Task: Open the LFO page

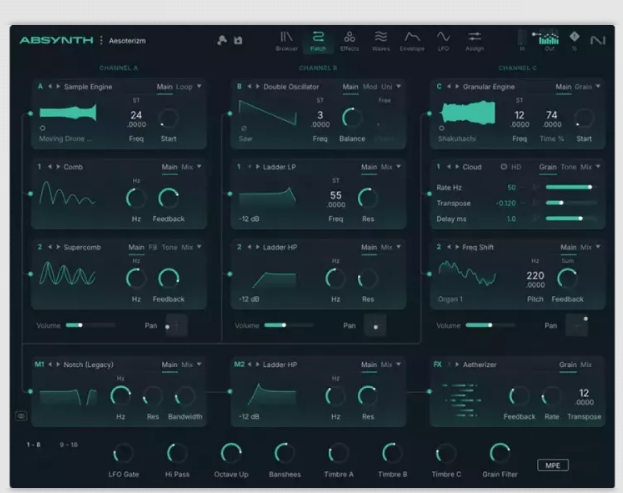Action: (x=443, y=41)
